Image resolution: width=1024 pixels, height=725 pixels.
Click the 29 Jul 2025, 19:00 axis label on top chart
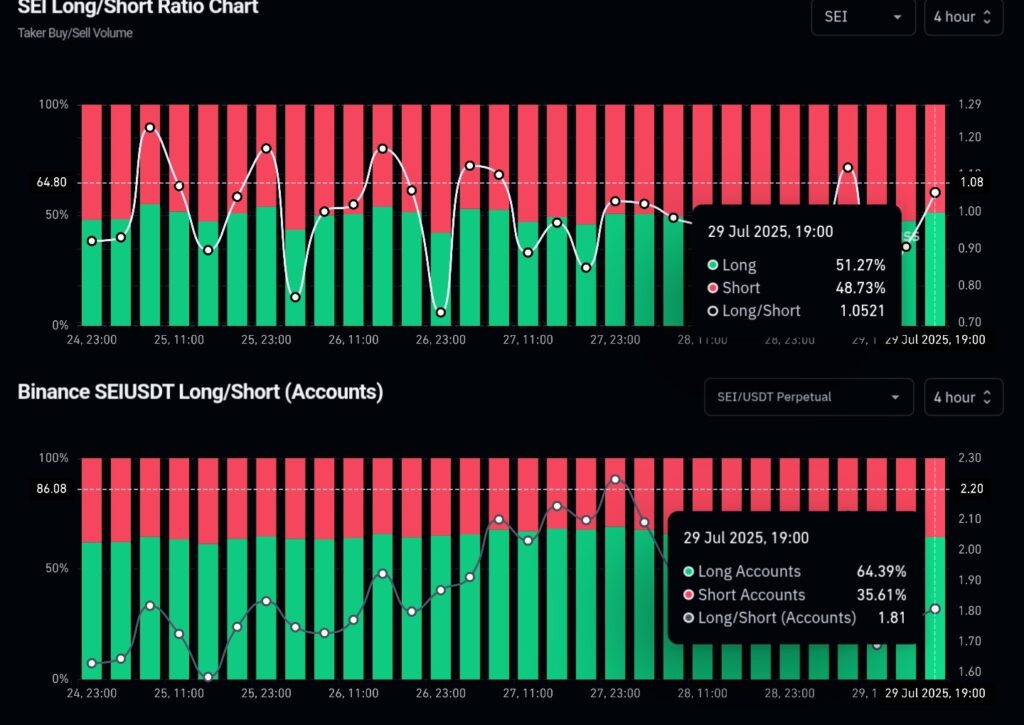tap(935, 340)
